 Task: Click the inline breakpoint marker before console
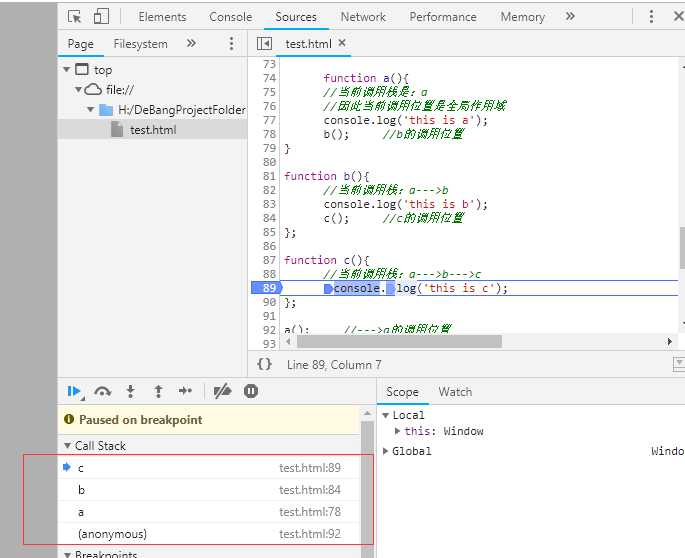click(x=328, y=288)
